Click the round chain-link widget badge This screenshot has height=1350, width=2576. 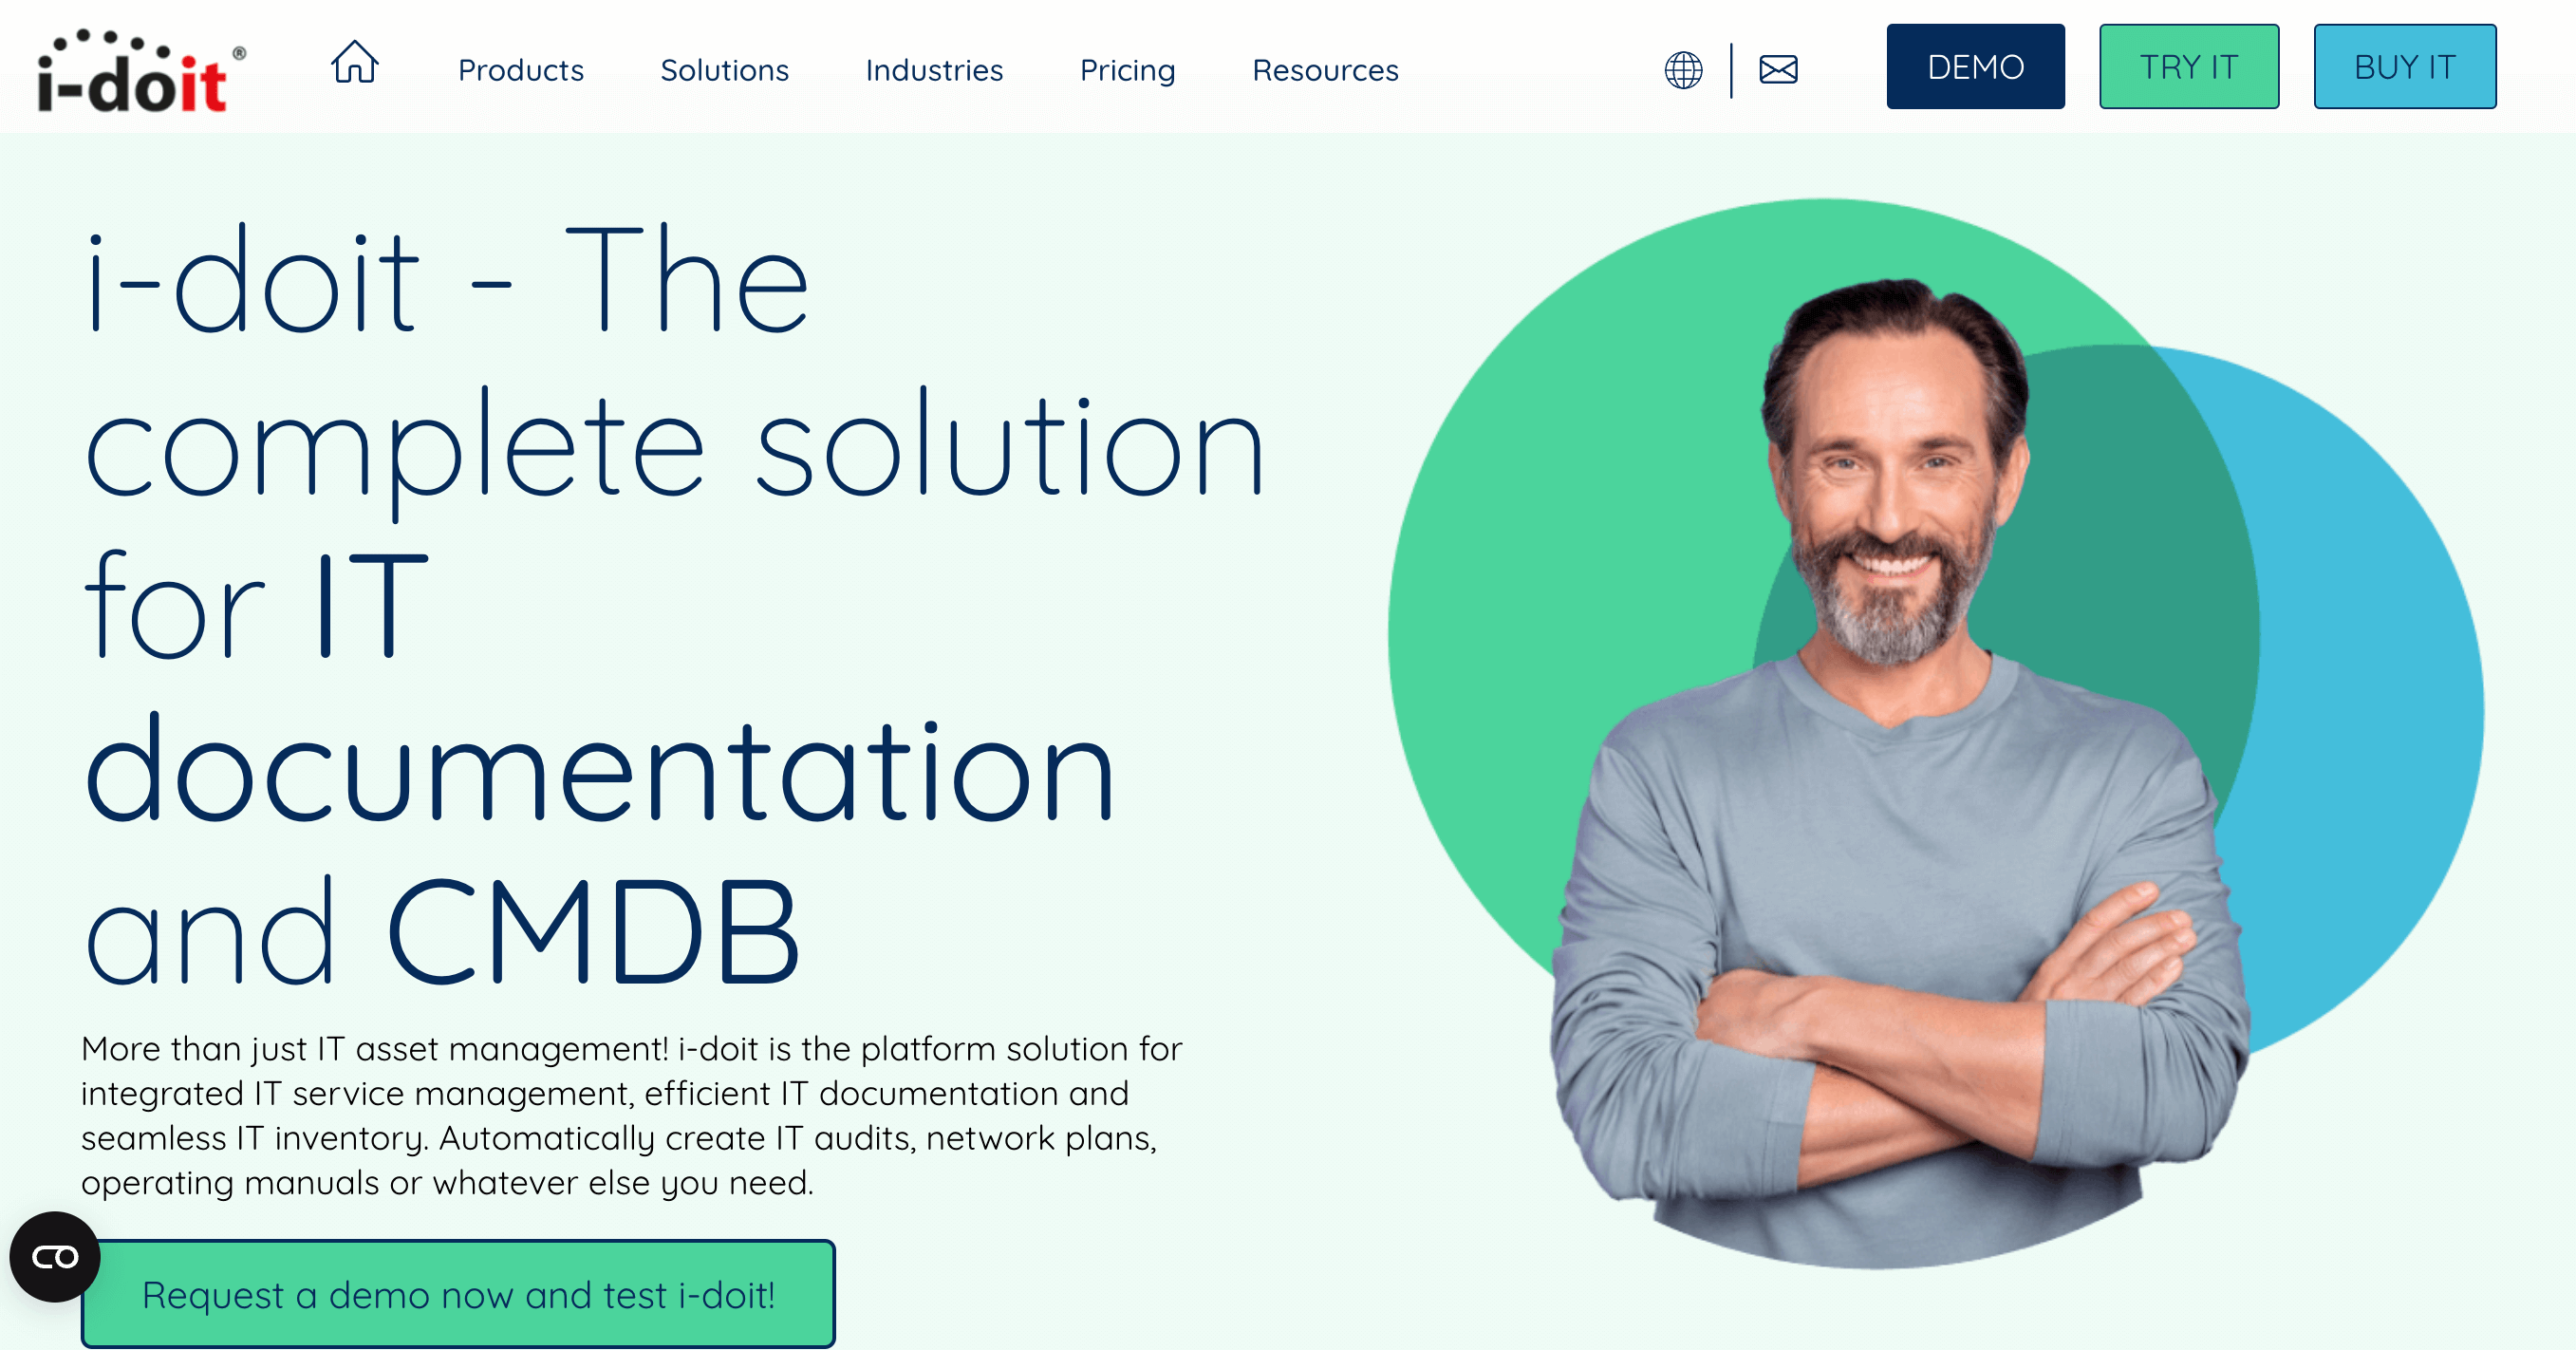coord(55,1258)
